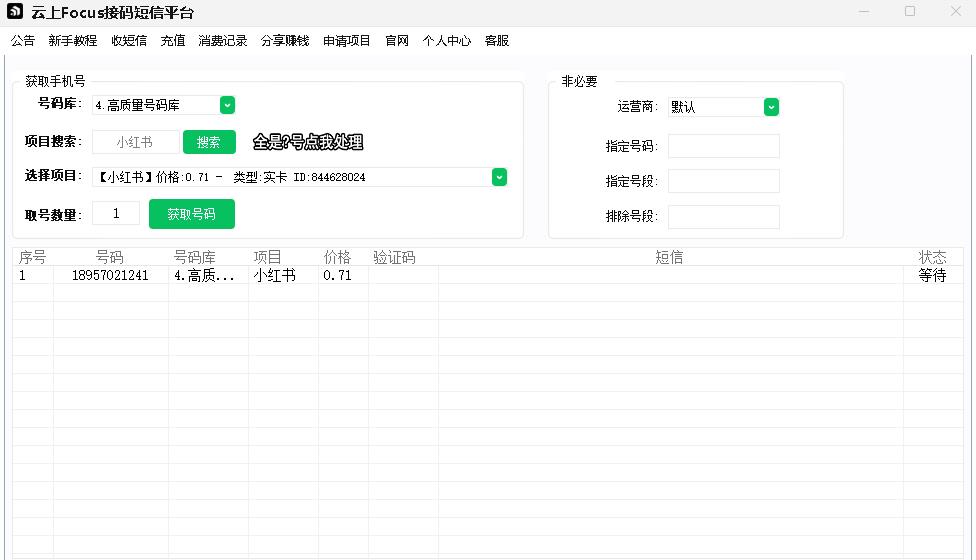Image resolution: width=976 pixels, height=560 pixels.
Task: View 消费记录 menu item
Action: point(223,41)
